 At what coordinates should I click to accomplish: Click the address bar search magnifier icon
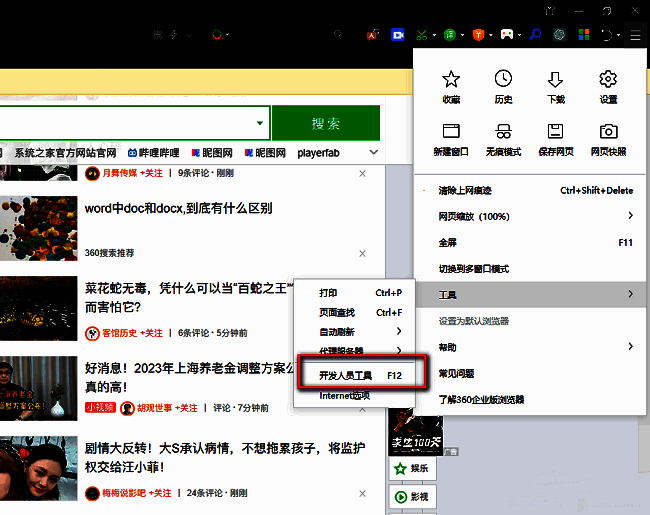pos(338,34)
